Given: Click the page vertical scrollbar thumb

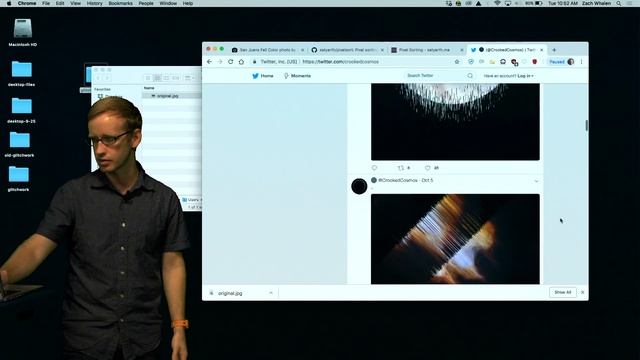Looking at the screenshot, I should click(587, 125).
